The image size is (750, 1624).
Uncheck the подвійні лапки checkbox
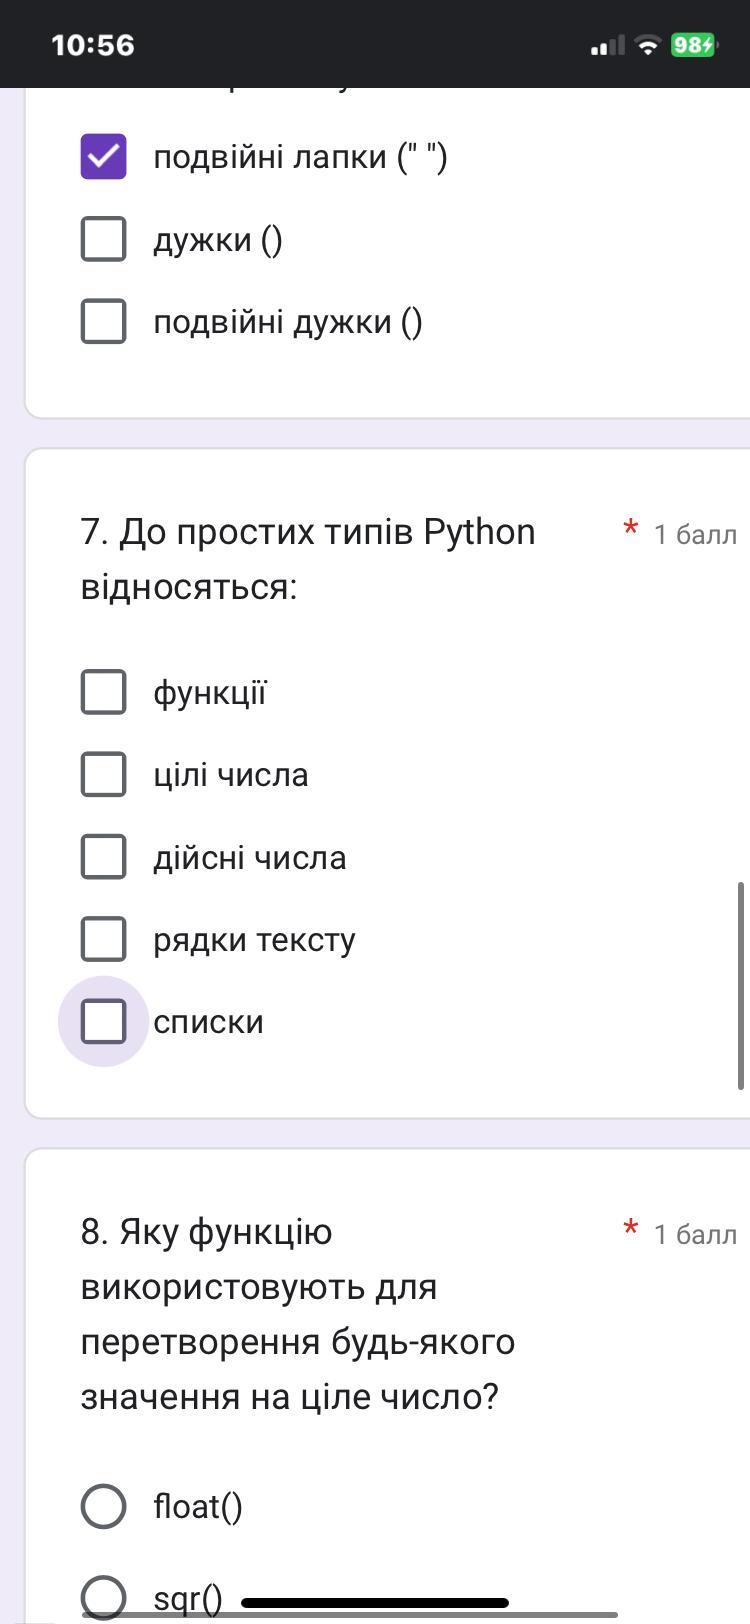(x=103, y=157)
